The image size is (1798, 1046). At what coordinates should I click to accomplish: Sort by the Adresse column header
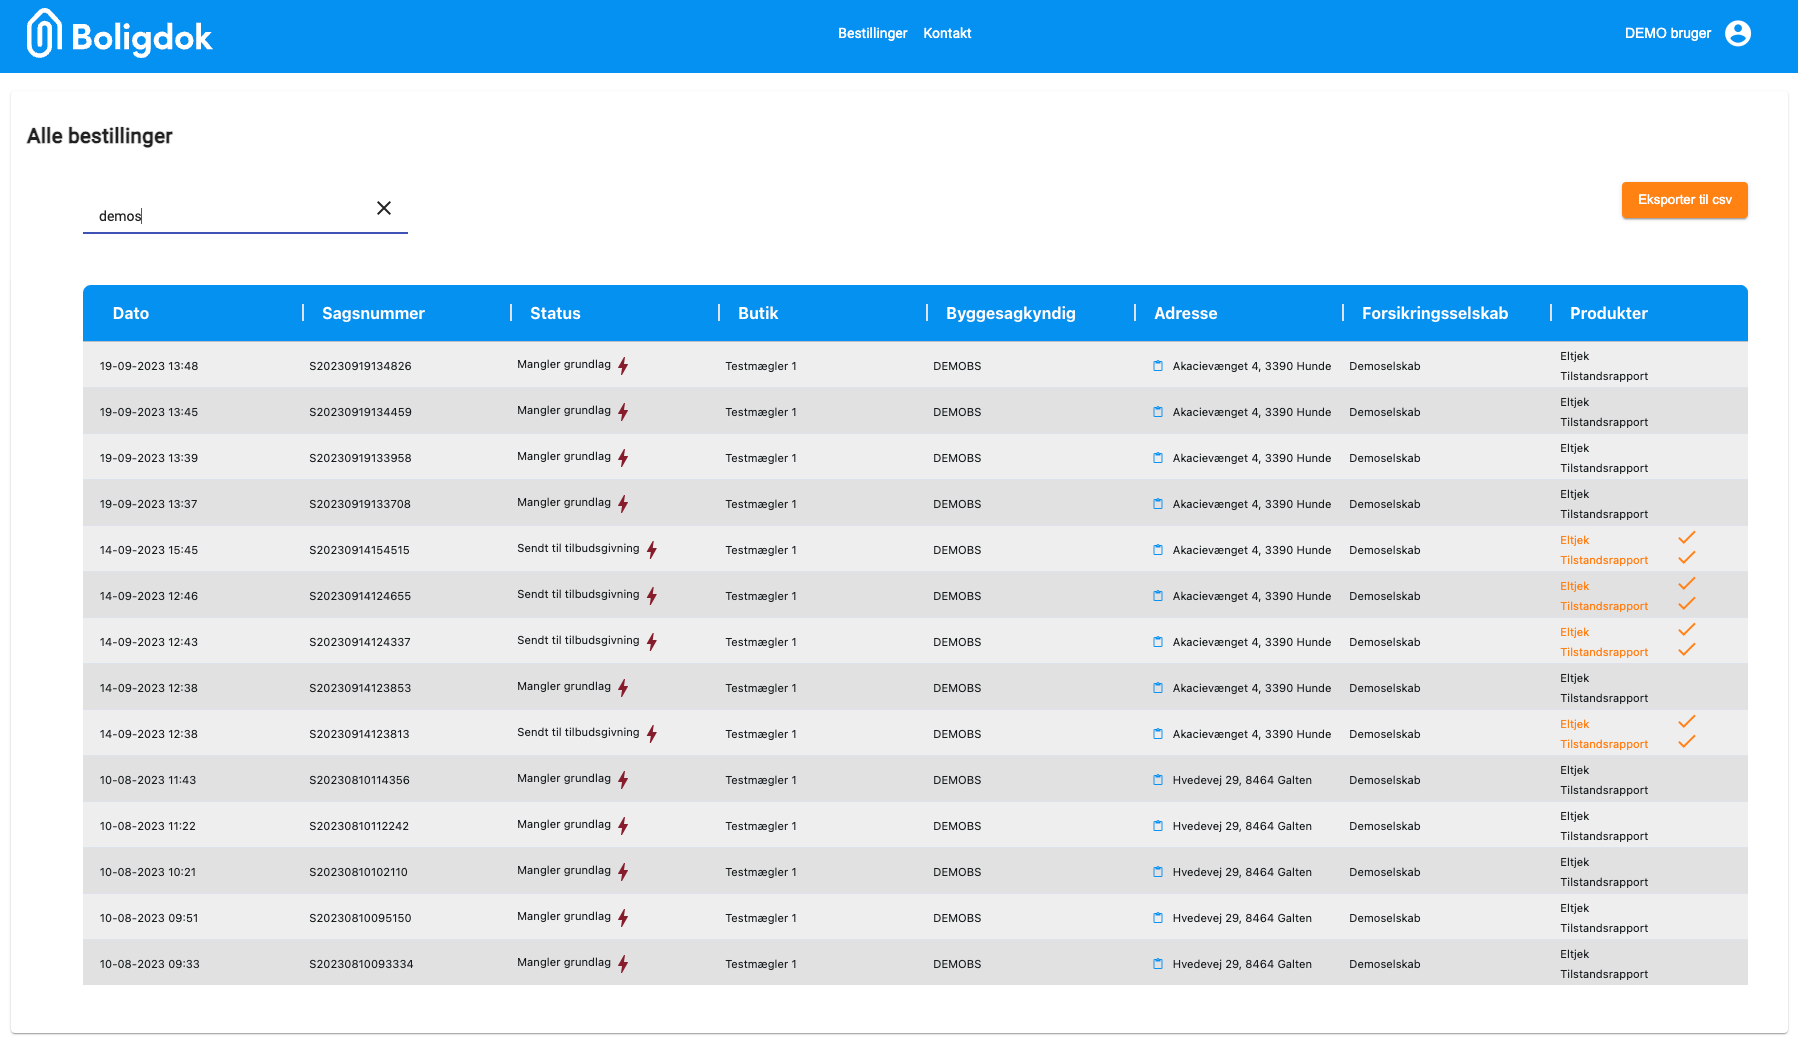[x=1186, y=313]
